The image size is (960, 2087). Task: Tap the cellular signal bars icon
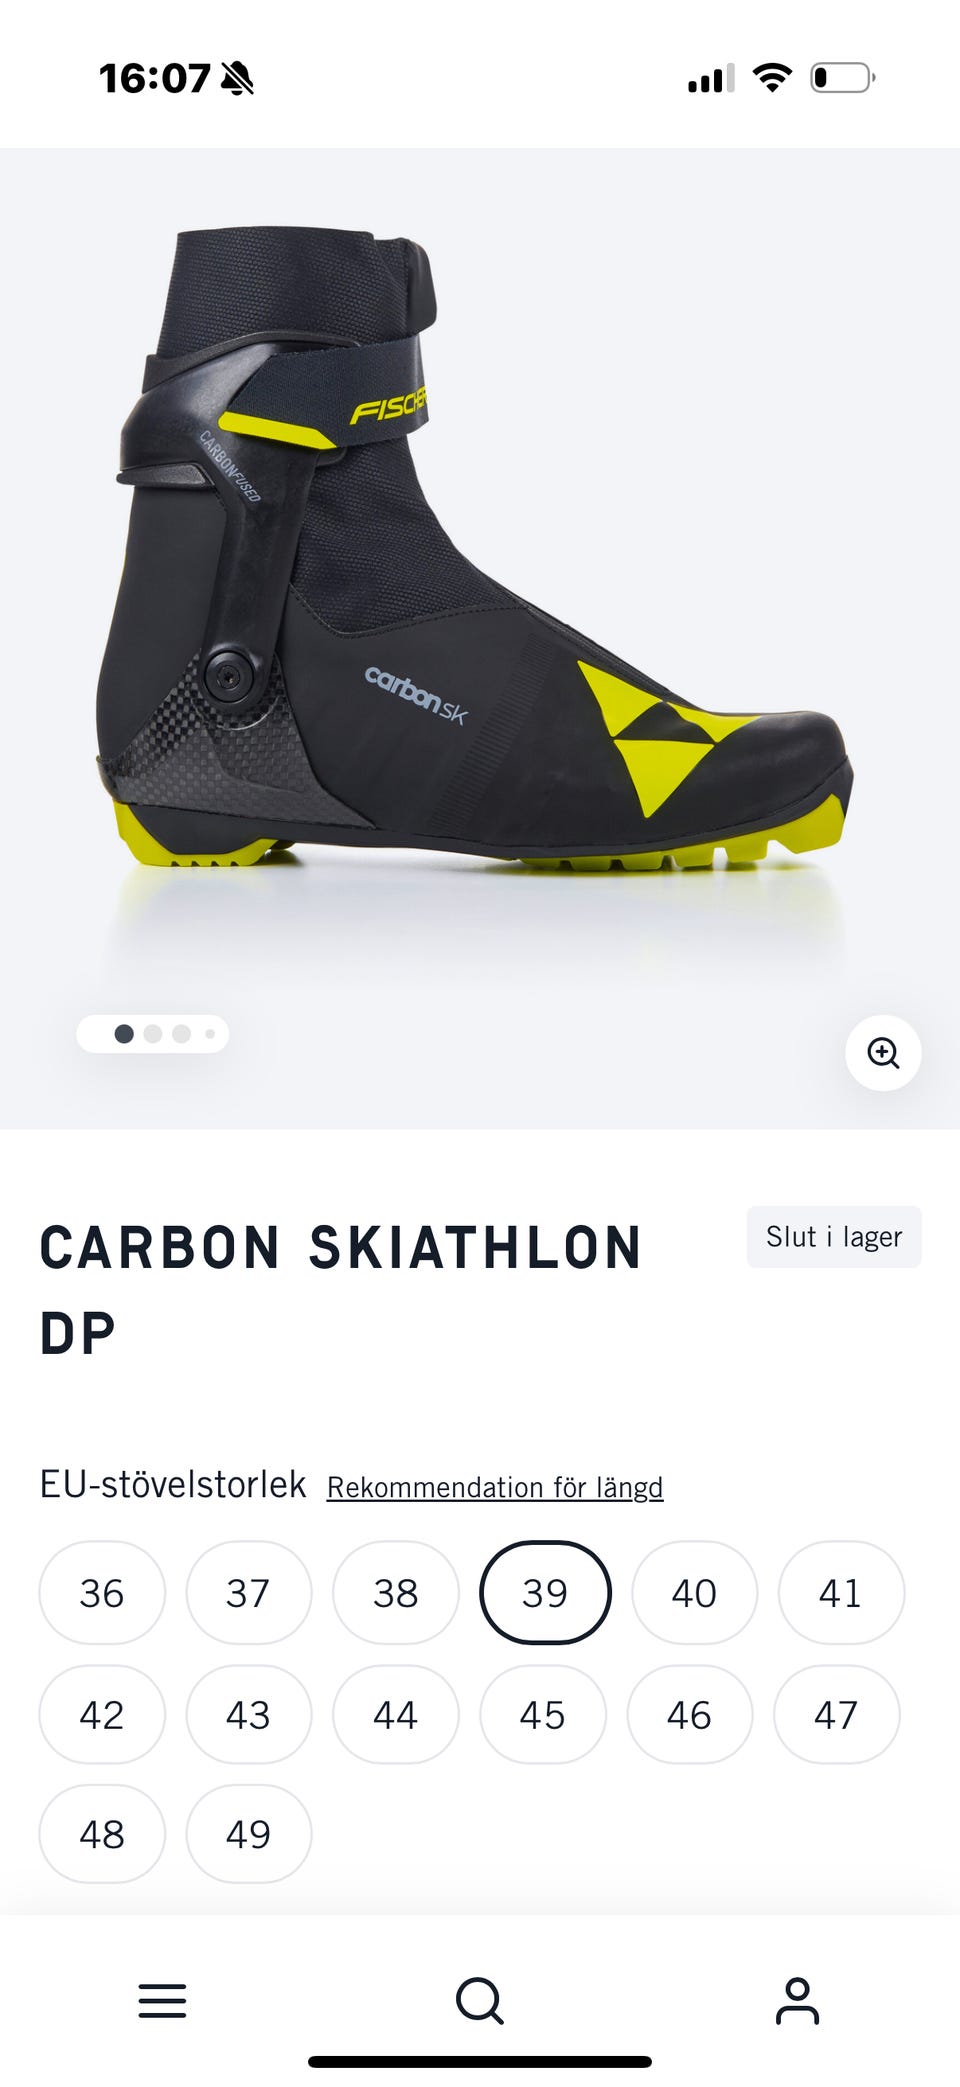(x=711, y=78)
